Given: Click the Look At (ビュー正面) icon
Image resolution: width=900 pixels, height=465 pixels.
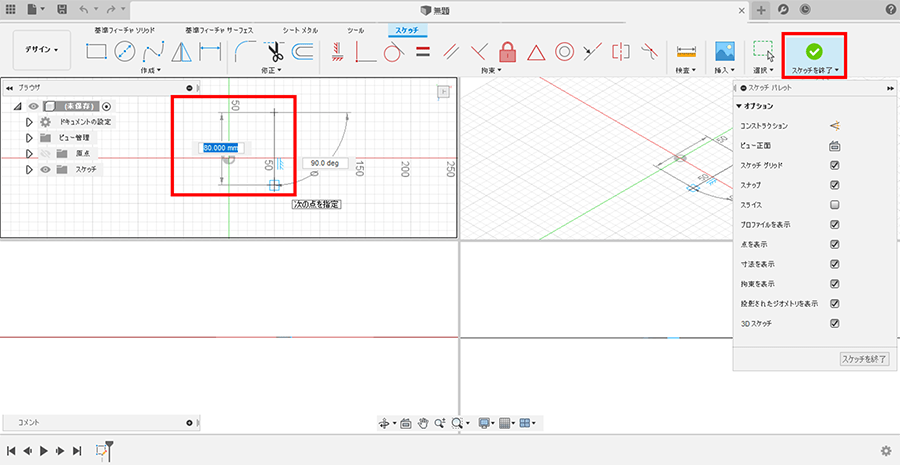Looking at the screenshot, I should (x=834, y=145).
